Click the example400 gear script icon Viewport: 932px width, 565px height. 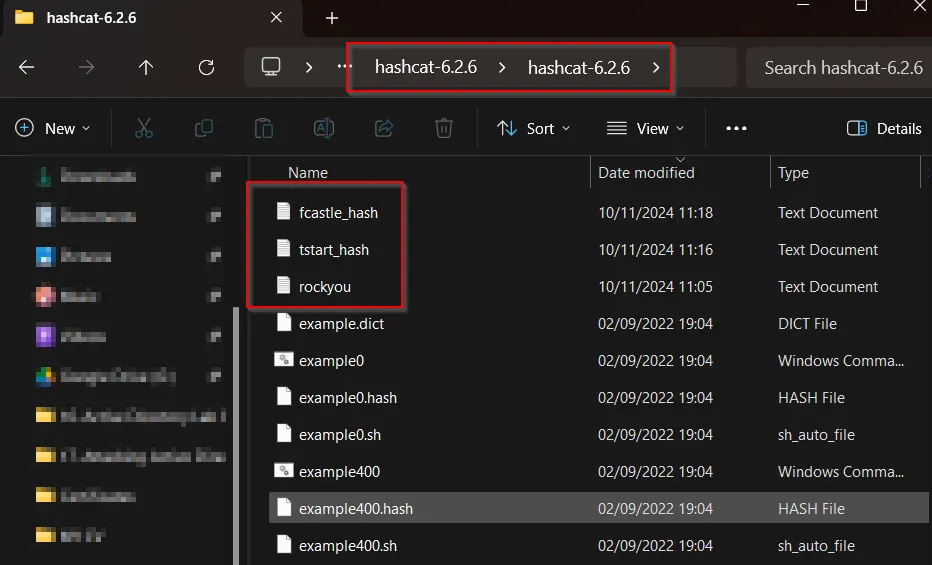point(284,470)
